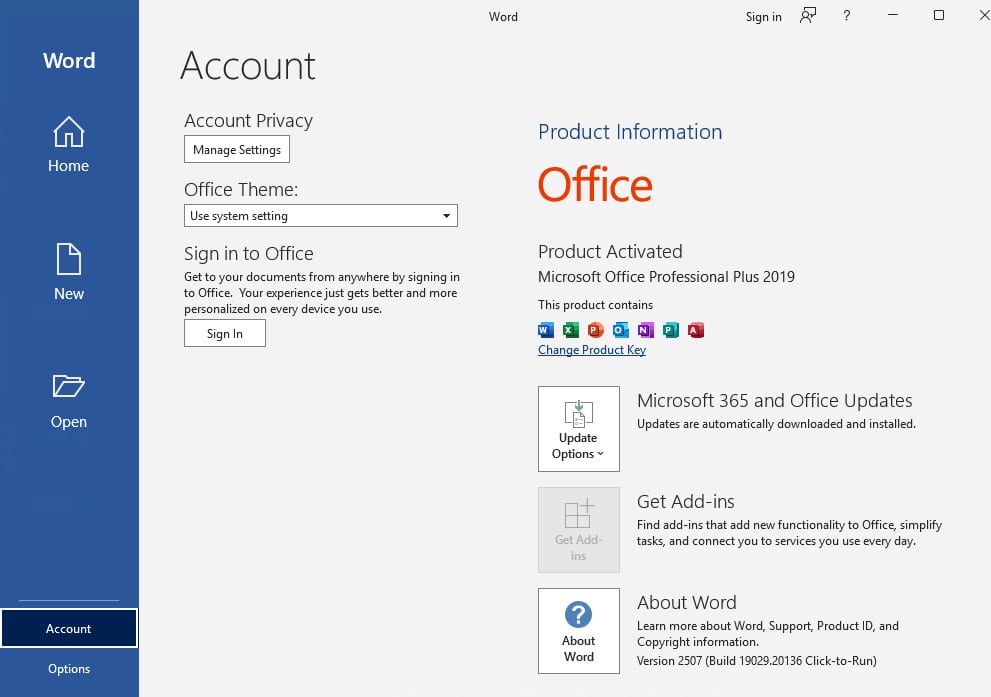Click the Get Add-ins heading text

(685, 502)
